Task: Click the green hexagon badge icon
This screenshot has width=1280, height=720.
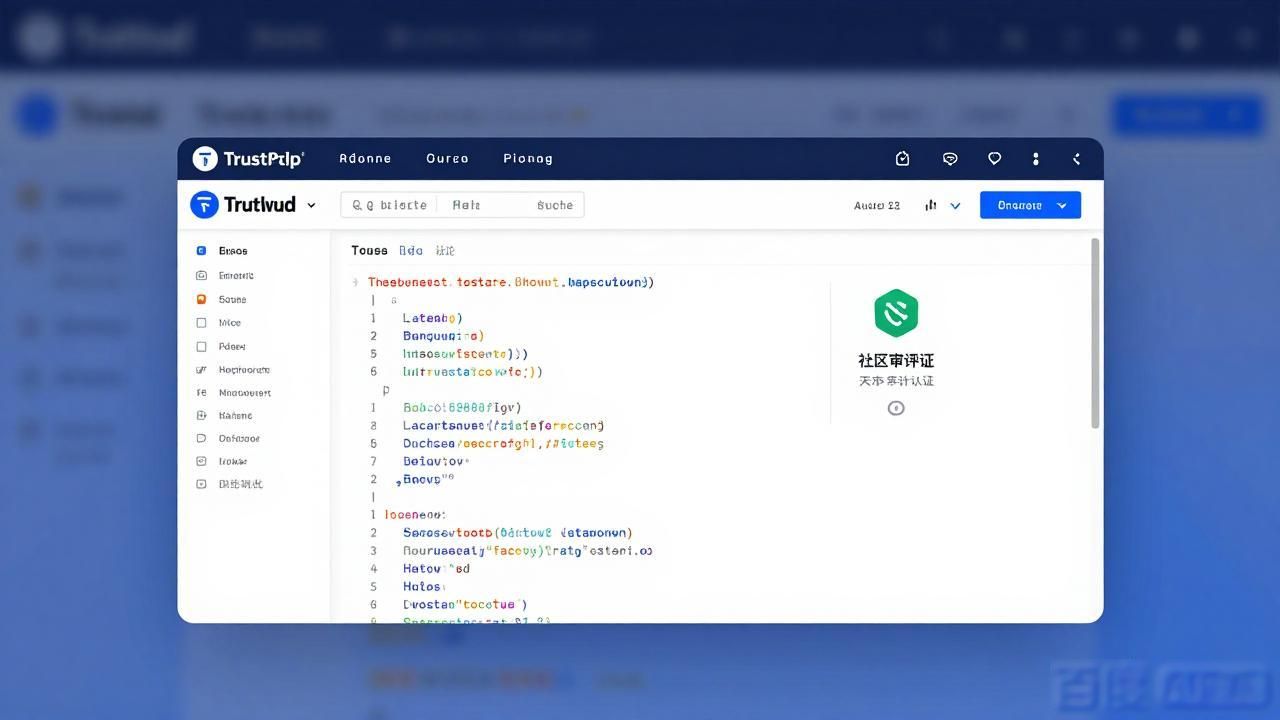Action: click(896, 313)
